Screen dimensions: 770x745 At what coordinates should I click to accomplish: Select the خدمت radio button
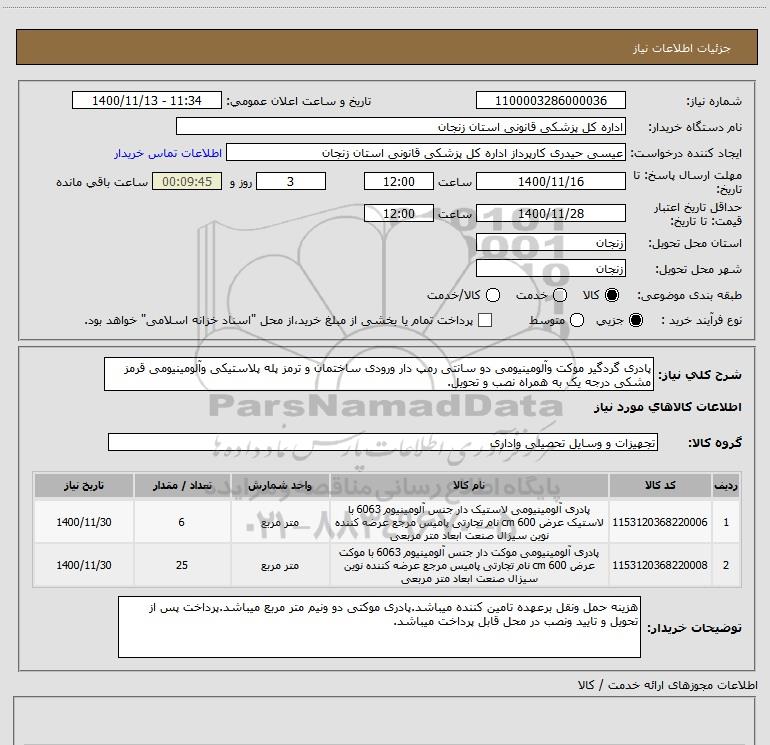[560, 295]
